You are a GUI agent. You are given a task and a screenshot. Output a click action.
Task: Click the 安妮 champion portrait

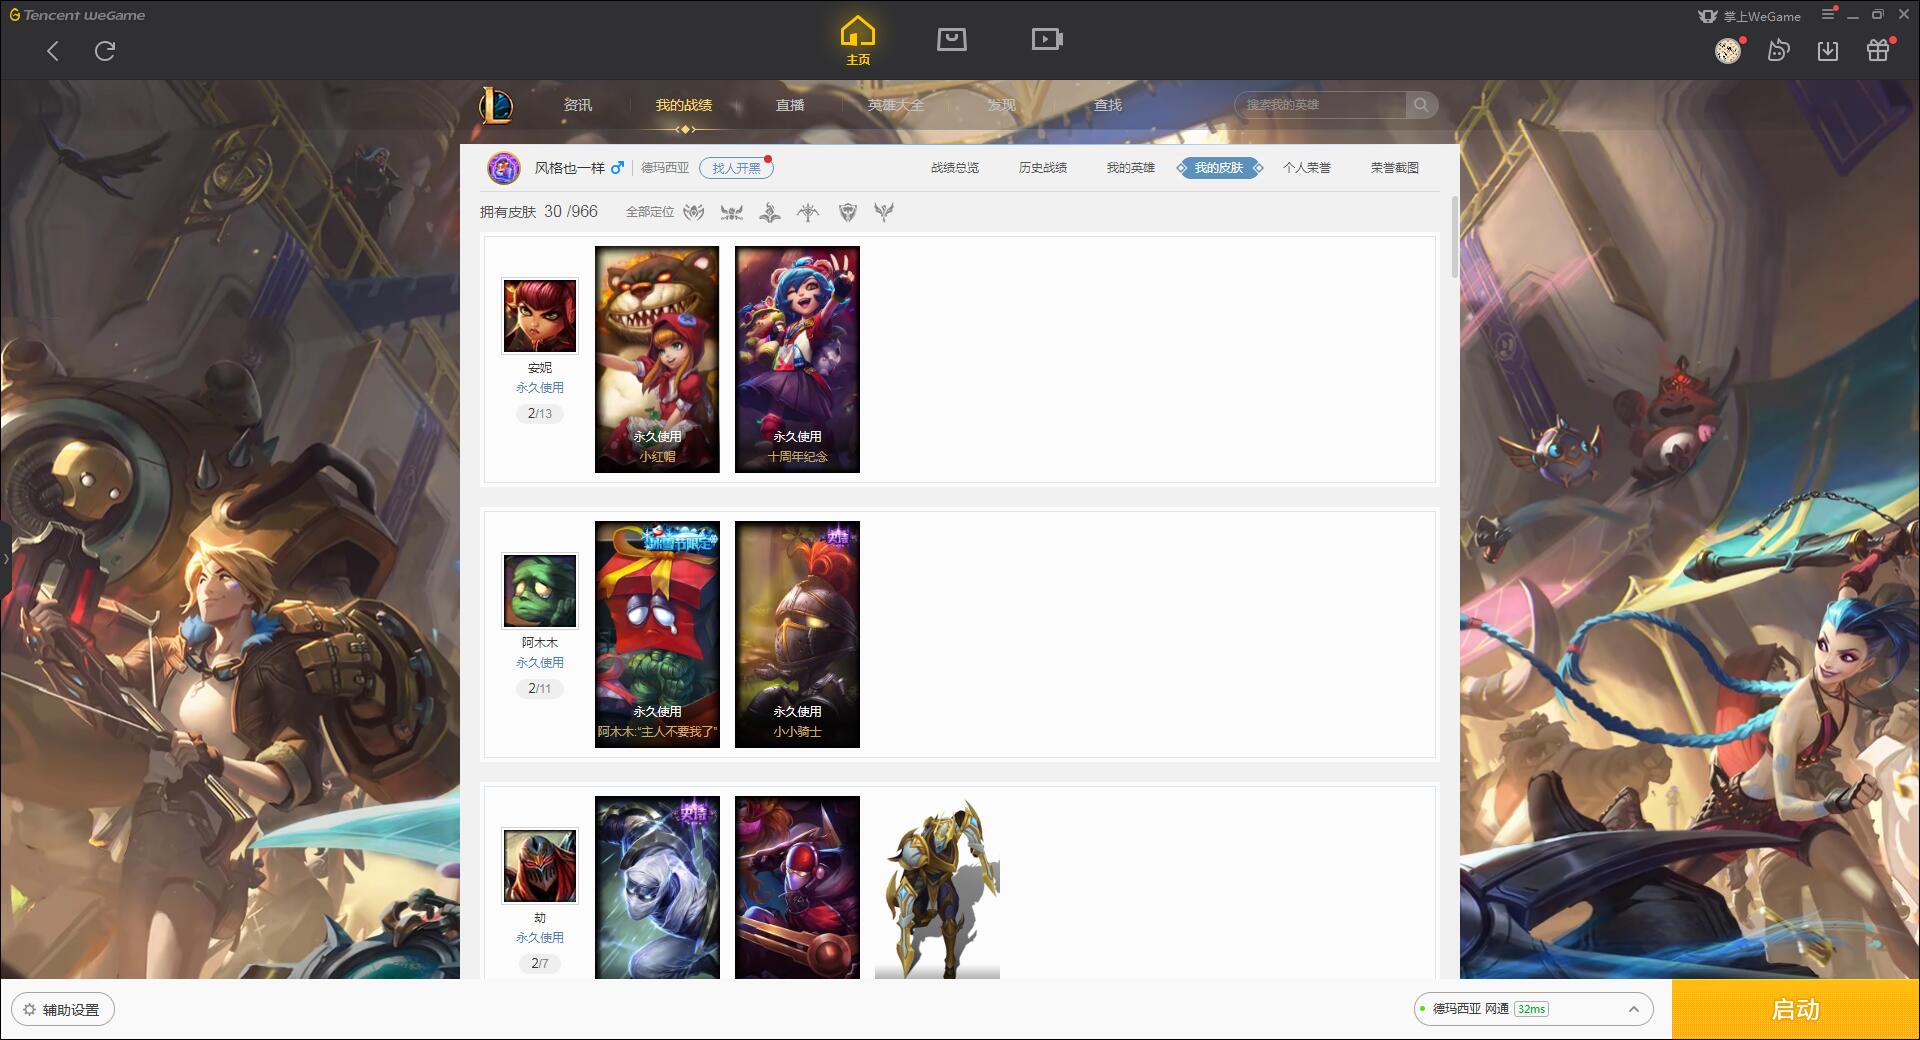pyautogui.click(x=540, y=316)
